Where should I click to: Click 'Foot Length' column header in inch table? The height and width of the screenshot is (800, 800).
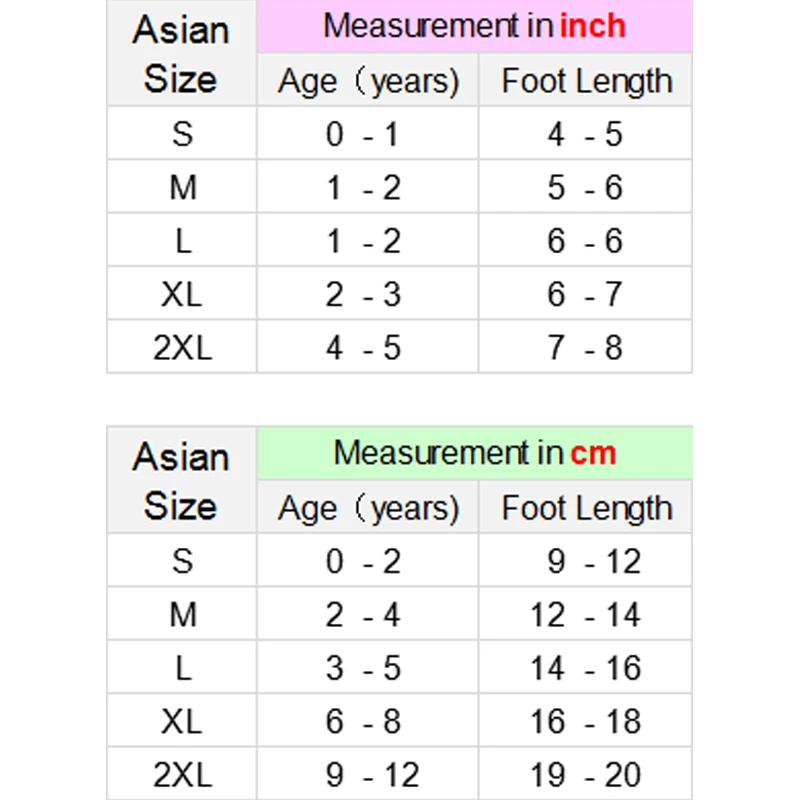click(x=586, y=81)
